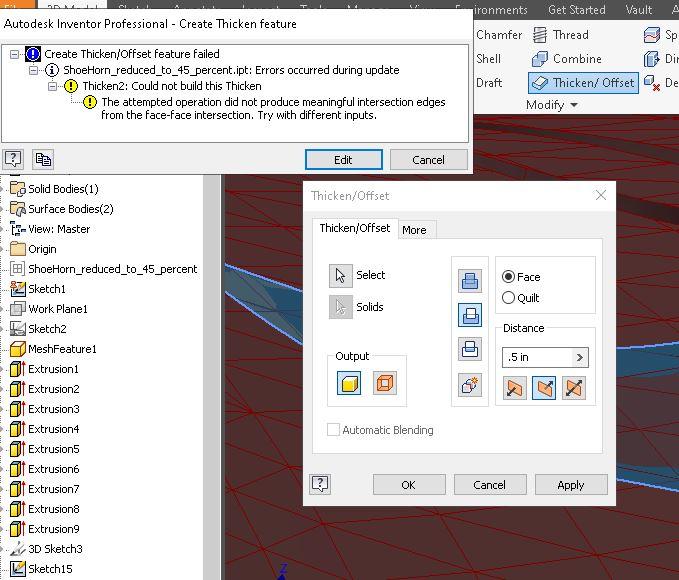This screenshot has width=679, height=580.
Task: Select the Combine tool in Modify panel
Action: click(567, 59)
